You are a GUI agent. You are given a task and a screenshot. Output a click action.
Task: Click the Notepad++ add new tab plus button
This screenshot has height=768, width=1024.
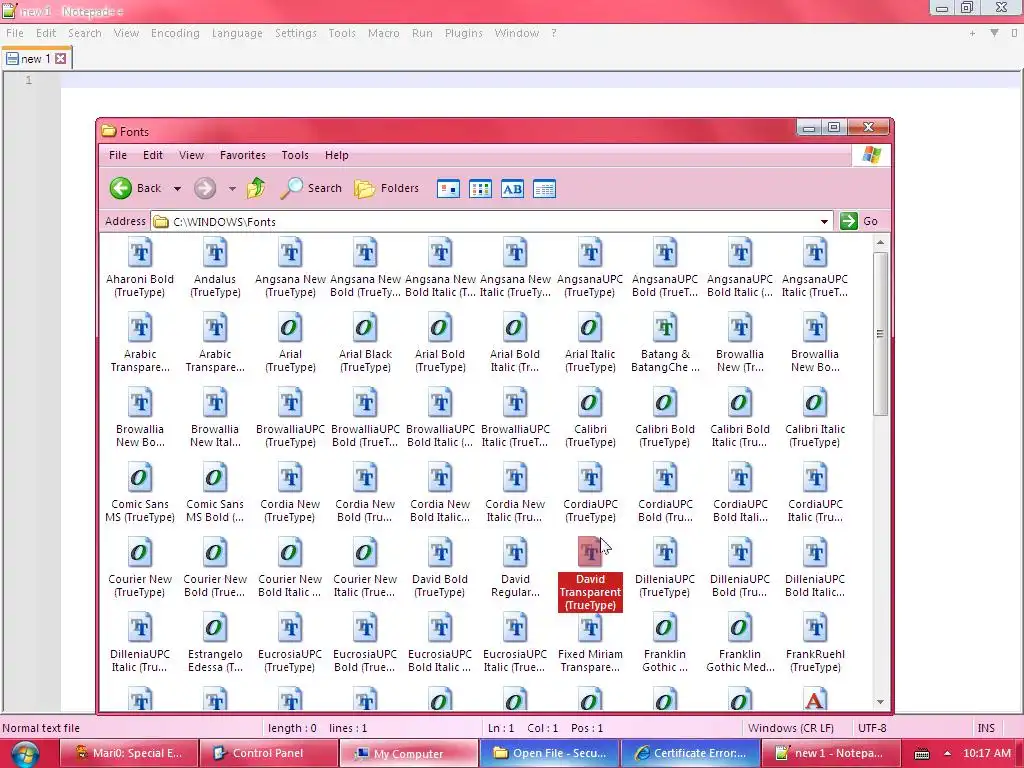972,33
